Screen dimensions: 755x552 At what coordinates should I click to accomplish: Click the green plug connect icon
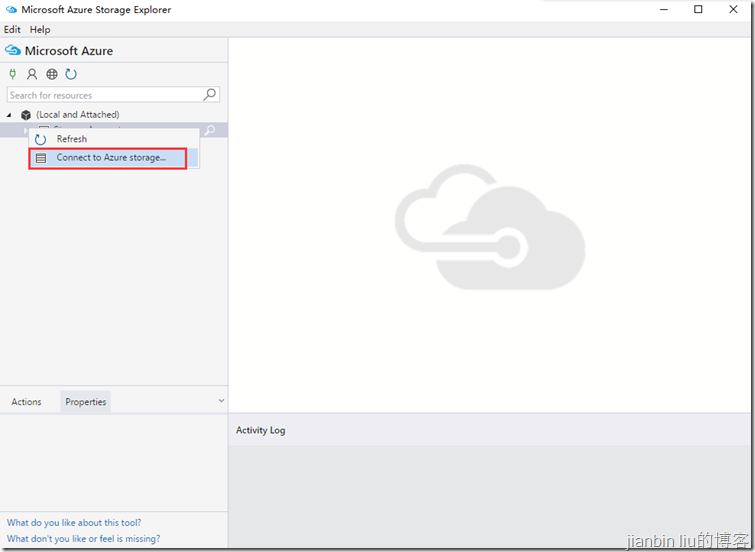click(13, 74)
